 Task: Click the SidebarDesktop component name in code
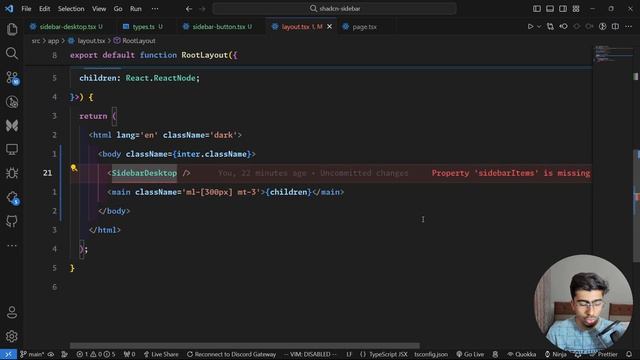[x=144, y=173]
